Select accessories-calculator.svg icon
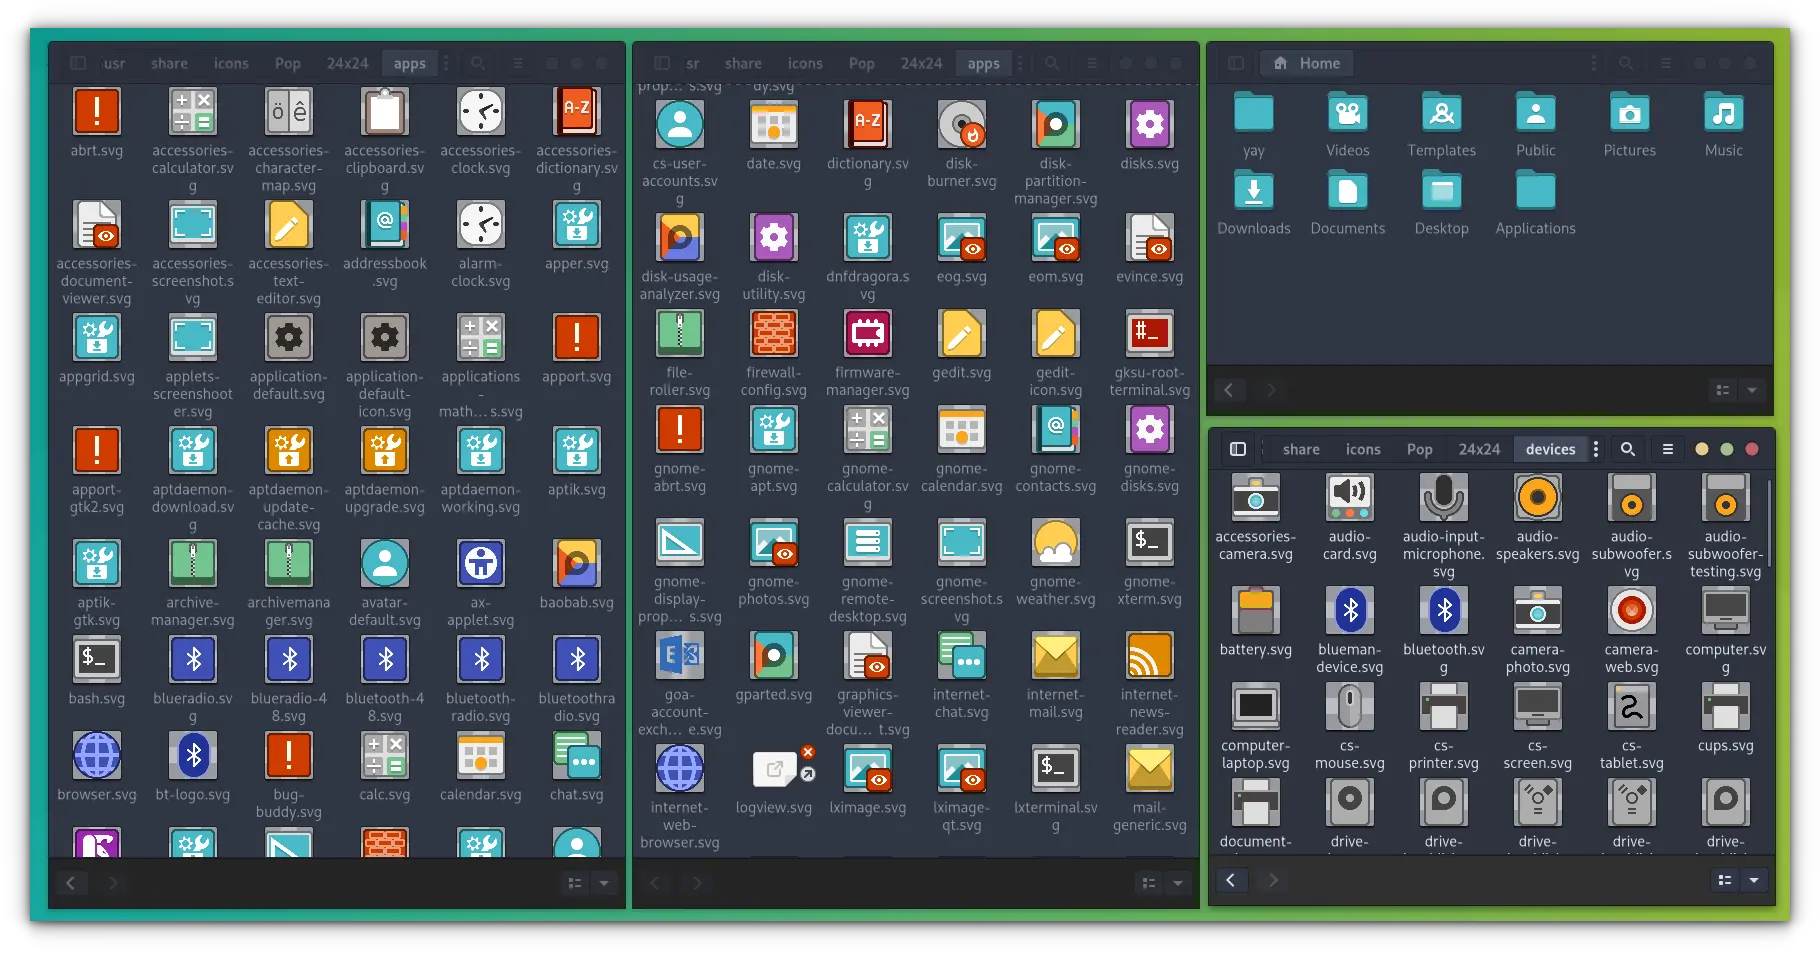Image resolution: width=1820 pixels, height=953 pixels. pyautogui.click(x=193, y=111)
